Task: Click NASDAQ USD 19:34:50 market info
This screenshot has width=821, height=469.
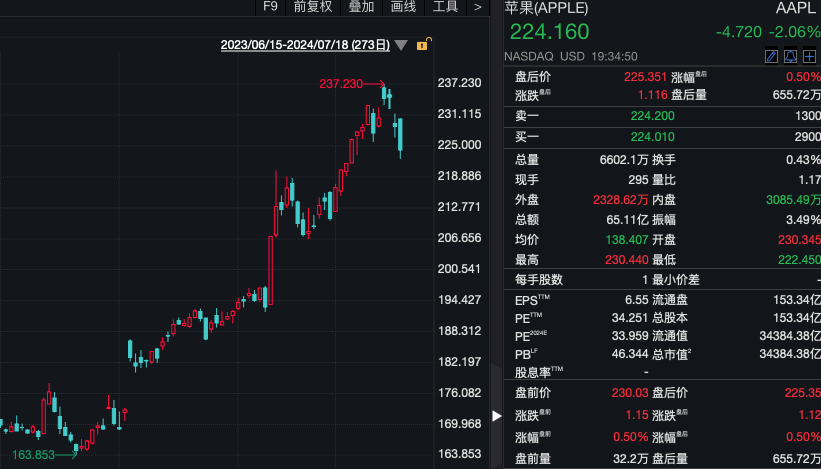Action: (571, 57)
